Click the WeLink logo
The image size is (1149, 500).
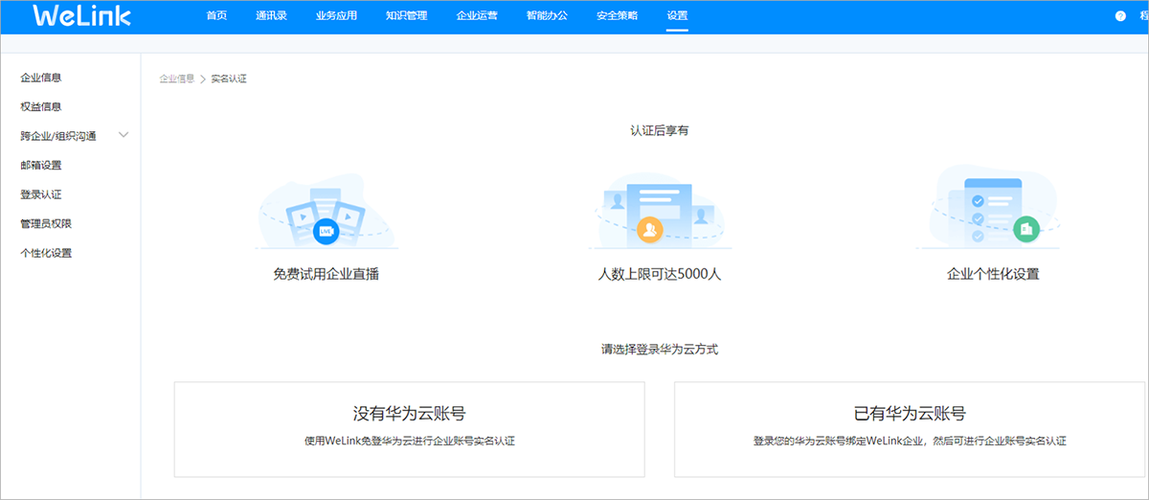(x=81, y=16)
